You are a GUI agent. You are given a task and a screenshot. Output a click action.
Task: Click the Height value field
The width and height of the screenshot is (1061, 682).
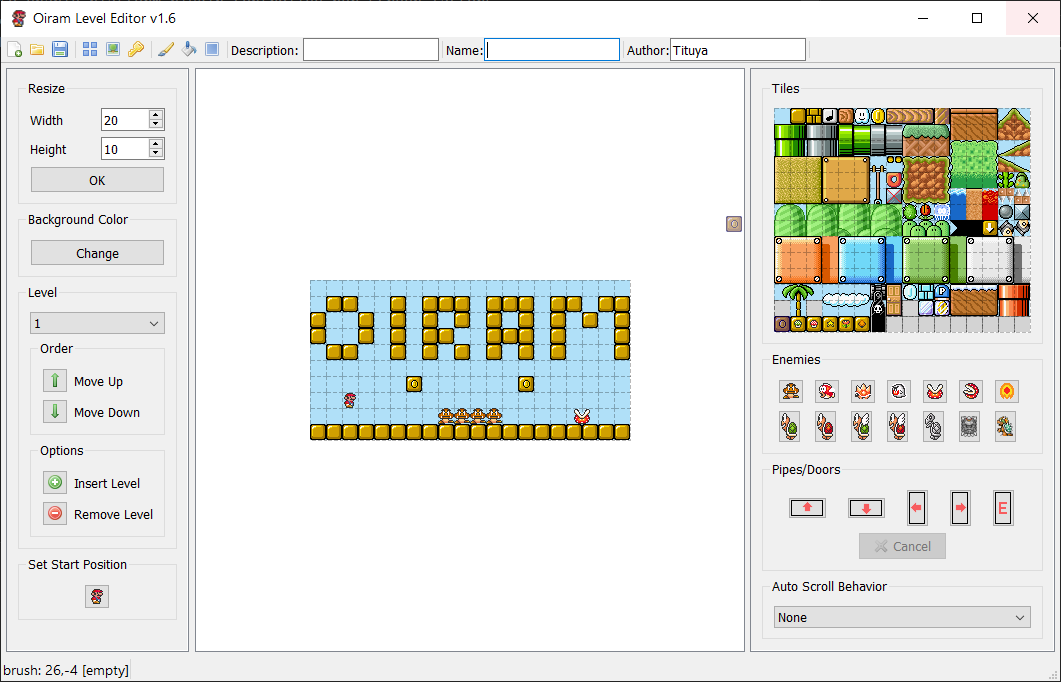[125, 150]
